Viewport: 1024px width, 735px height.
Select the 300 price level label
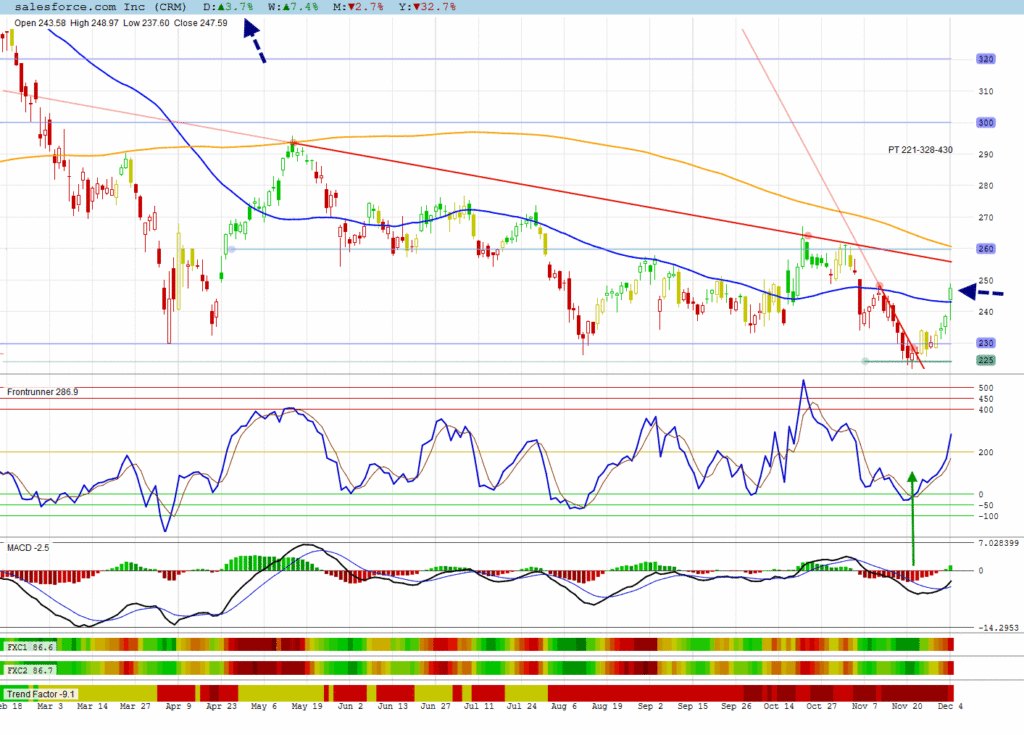pyautogui.click(x=986, y=122)
